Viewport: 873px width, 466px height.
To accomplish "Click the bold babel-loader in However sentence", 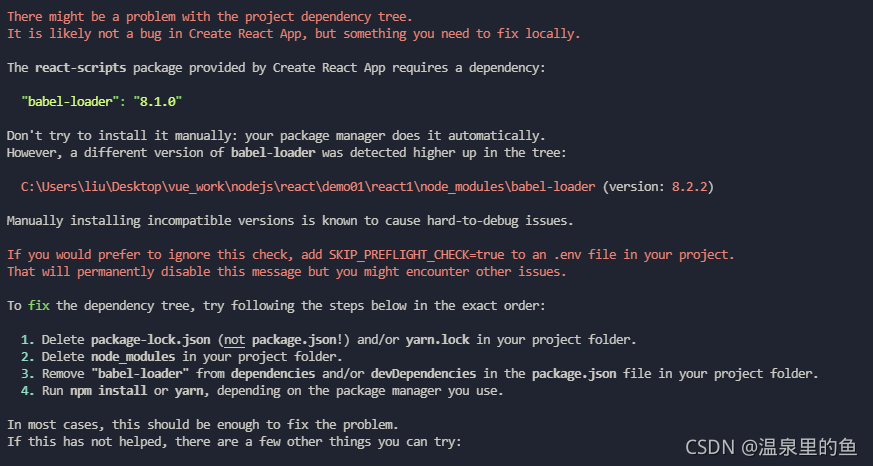I will (x=273, y=153).
